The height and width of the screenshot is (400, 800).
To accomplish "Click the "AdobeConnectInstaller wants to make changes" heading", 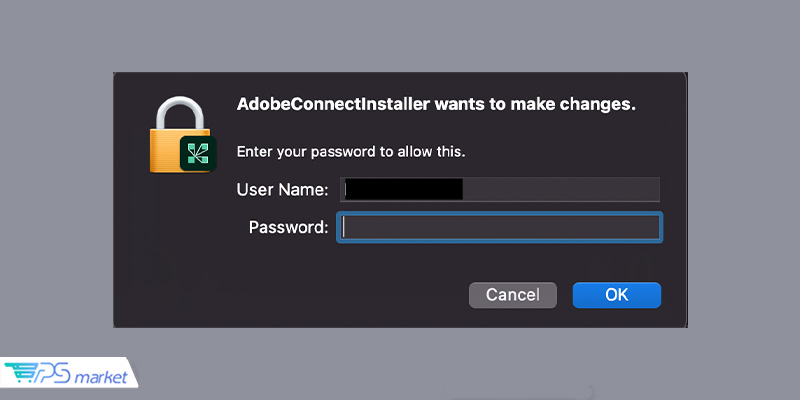I will [x=435, y=104].
